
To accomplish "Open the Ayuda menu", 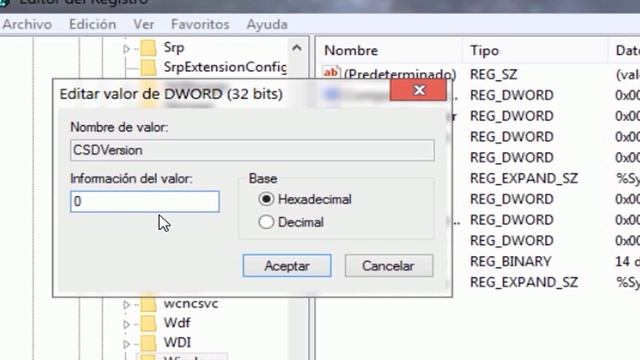I will [267, 24].
